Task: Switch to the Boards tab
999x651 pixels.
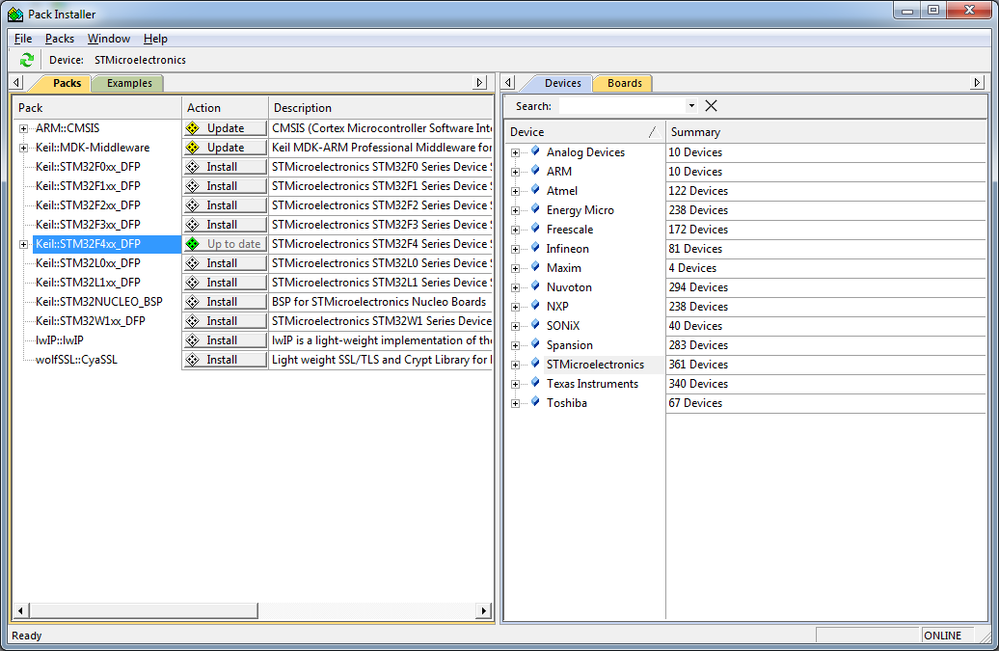Action: point(624,83)
